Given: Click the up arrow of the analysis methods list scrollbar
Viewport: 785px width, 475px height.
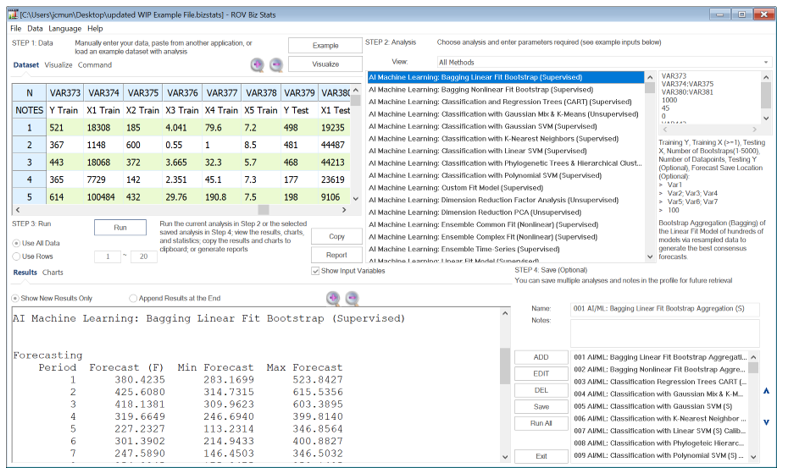Looking at the screenshot, I should point(650,77).
